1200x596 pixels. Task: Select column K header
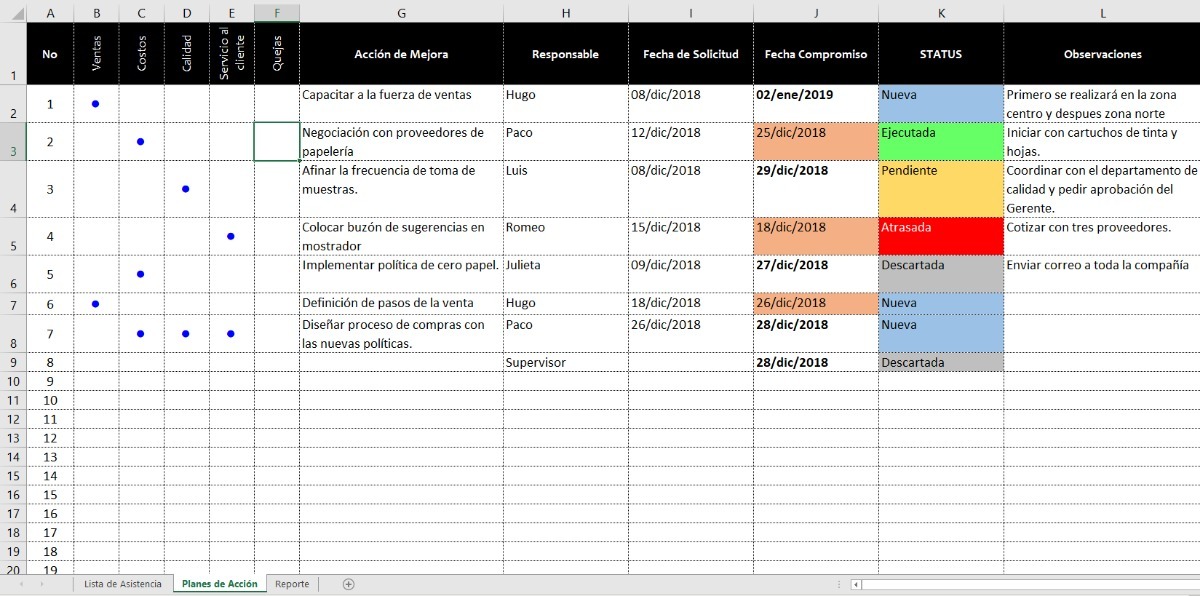click(941, 13)
